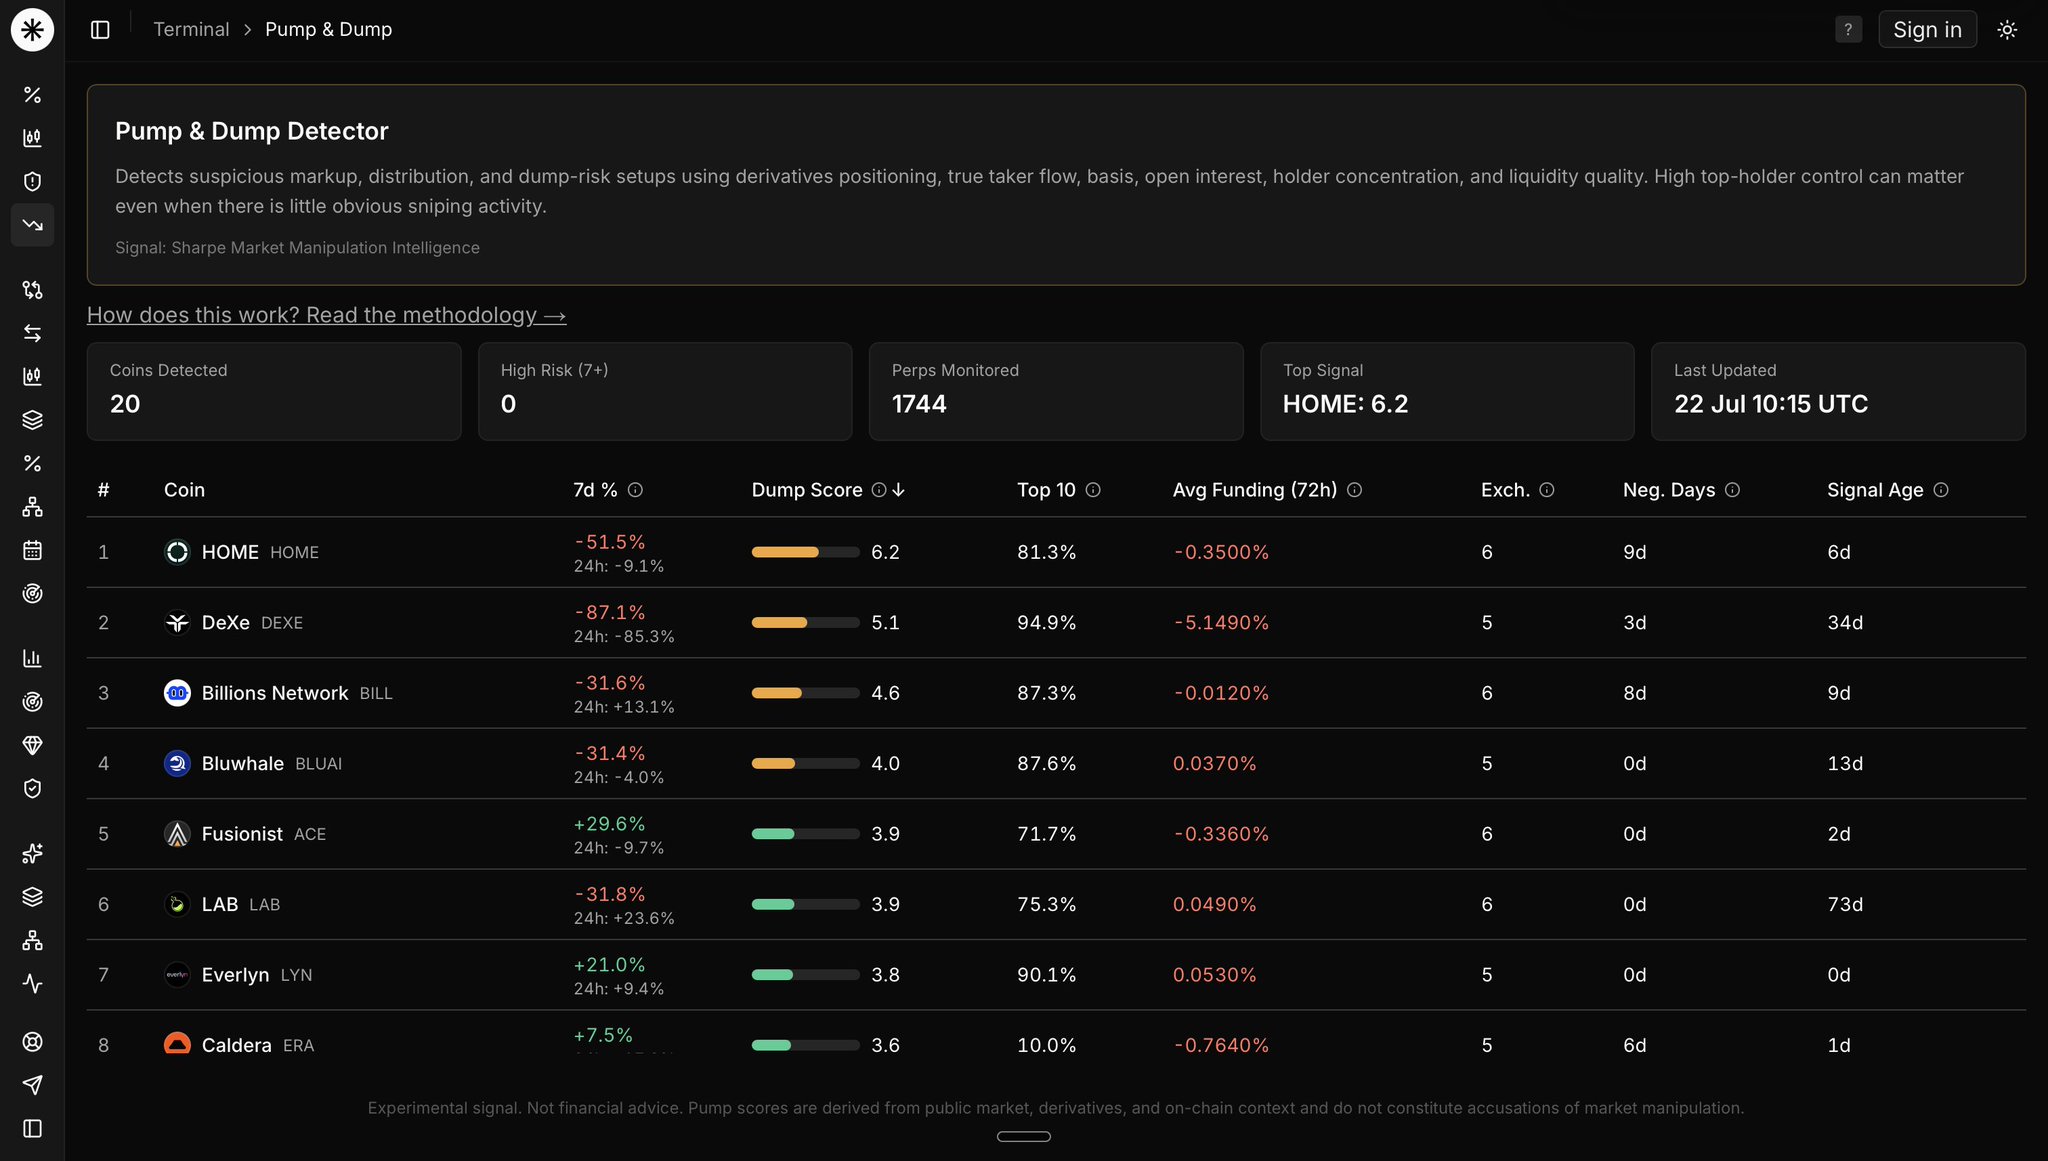Image resolution: width=2048 pixels, height=1161 pixels.
Task: Open the question mark help icon
Action: point(1848,30)
